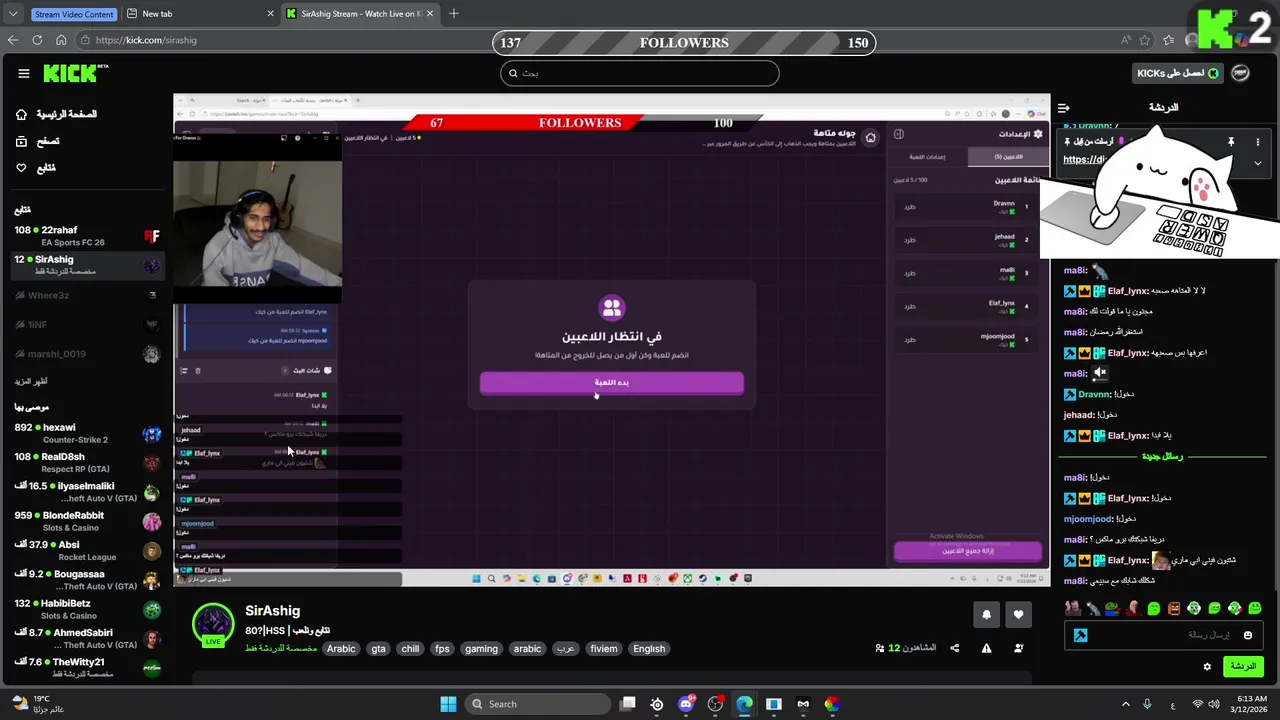Open AhmedSabiri recommended channel

click(x=87, y=638)
